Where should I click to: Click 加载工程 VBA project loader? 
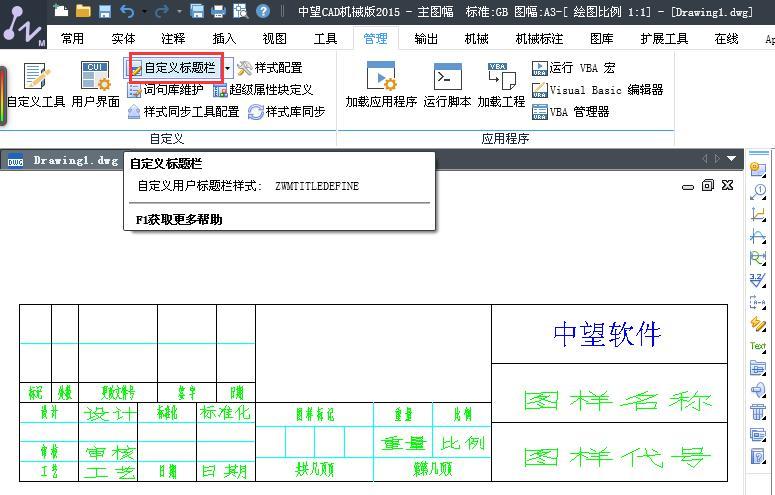[501, 85]
